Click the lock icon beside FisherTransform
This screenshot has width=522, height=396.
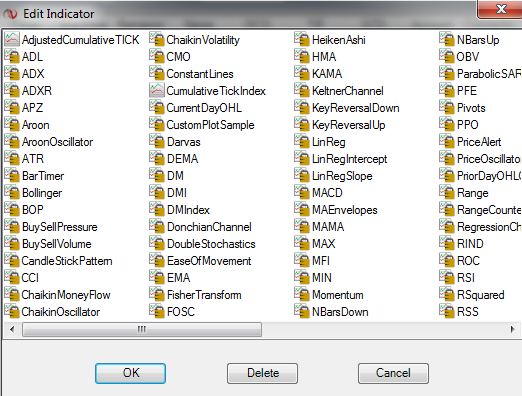pyautogui.click(x=157, y=294)
